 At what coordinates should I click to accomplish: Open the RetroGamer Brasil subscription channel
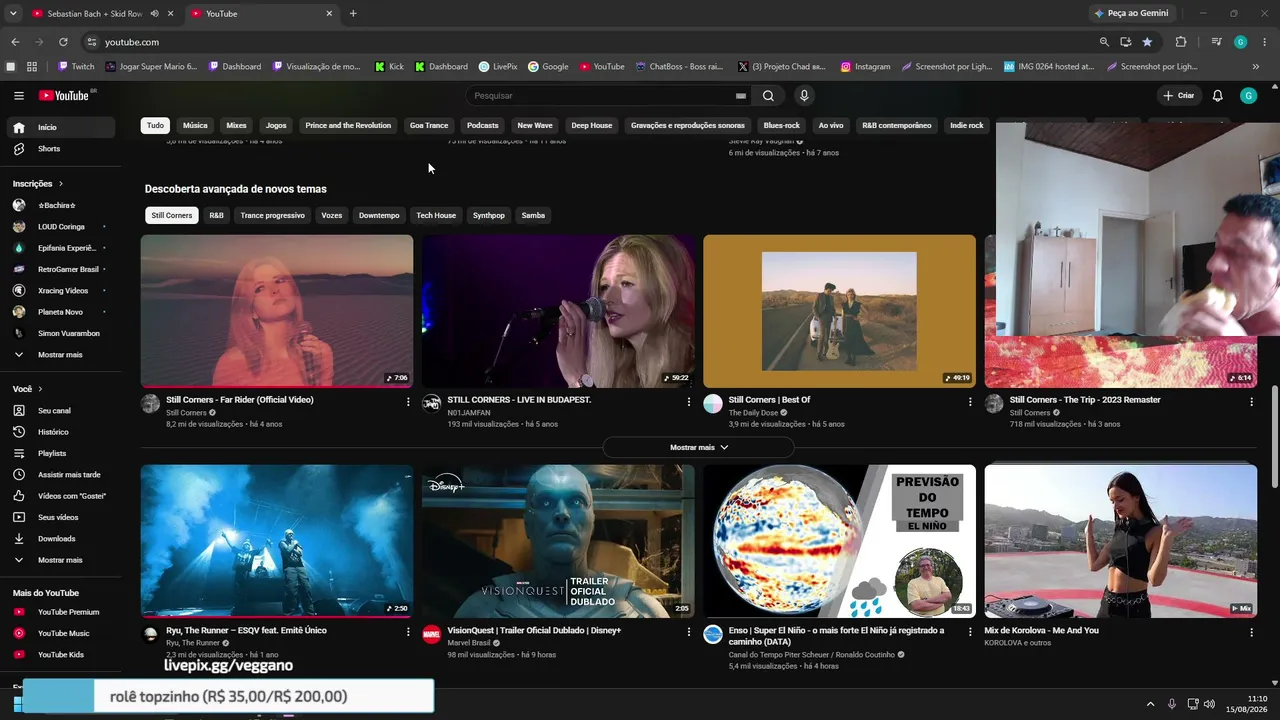click(58, 270)
